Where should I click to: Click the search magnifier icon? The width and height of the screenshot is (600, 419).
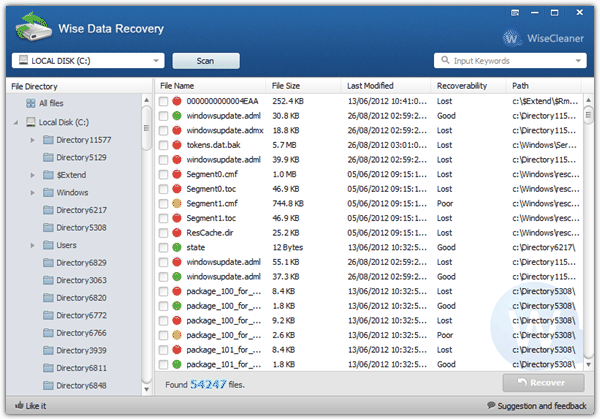point(445,60)
